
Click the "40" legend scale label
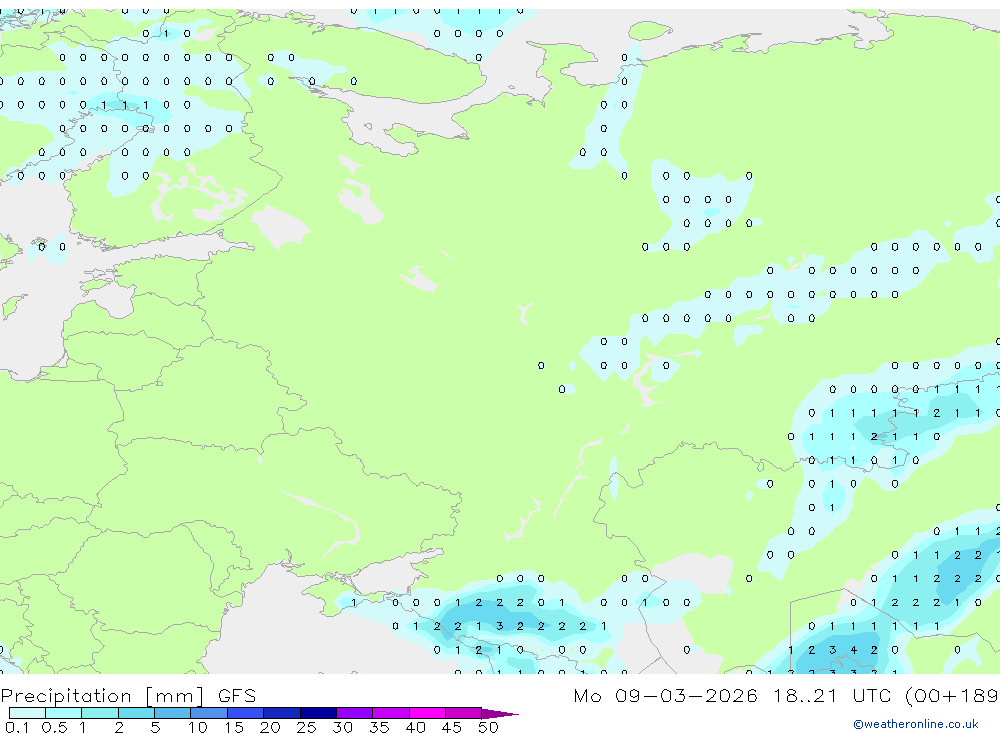coord(415,727)
